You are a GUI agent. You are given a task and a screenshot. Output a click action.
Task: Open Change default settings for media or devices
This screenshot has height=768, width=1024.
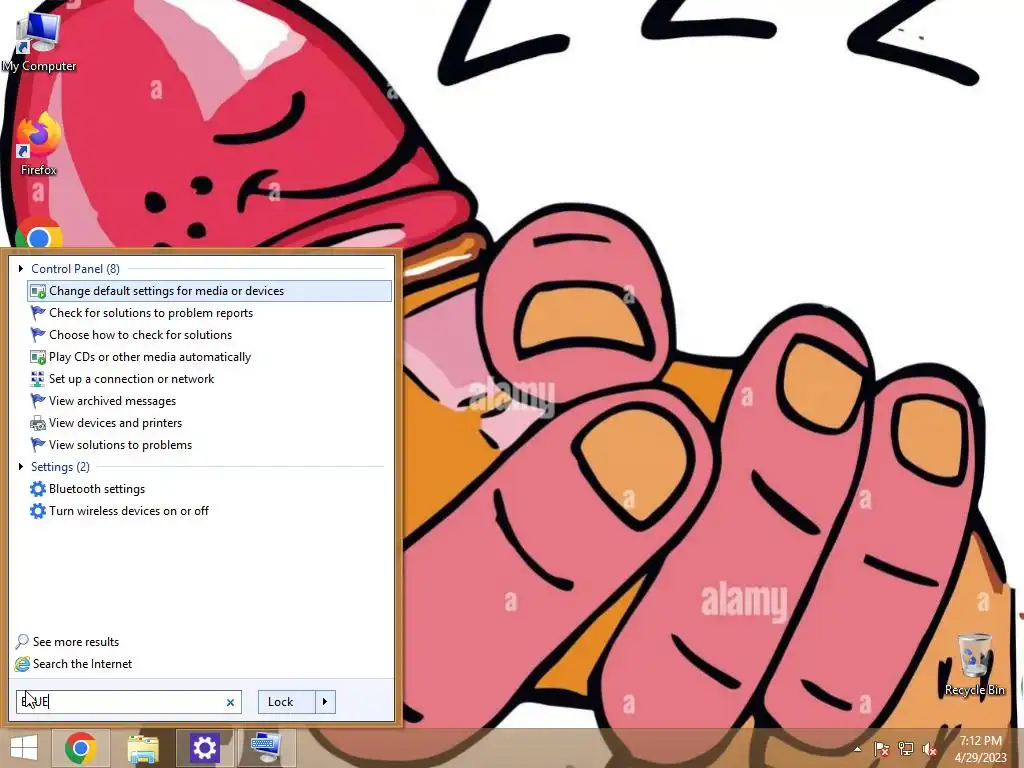coord(210,291)
